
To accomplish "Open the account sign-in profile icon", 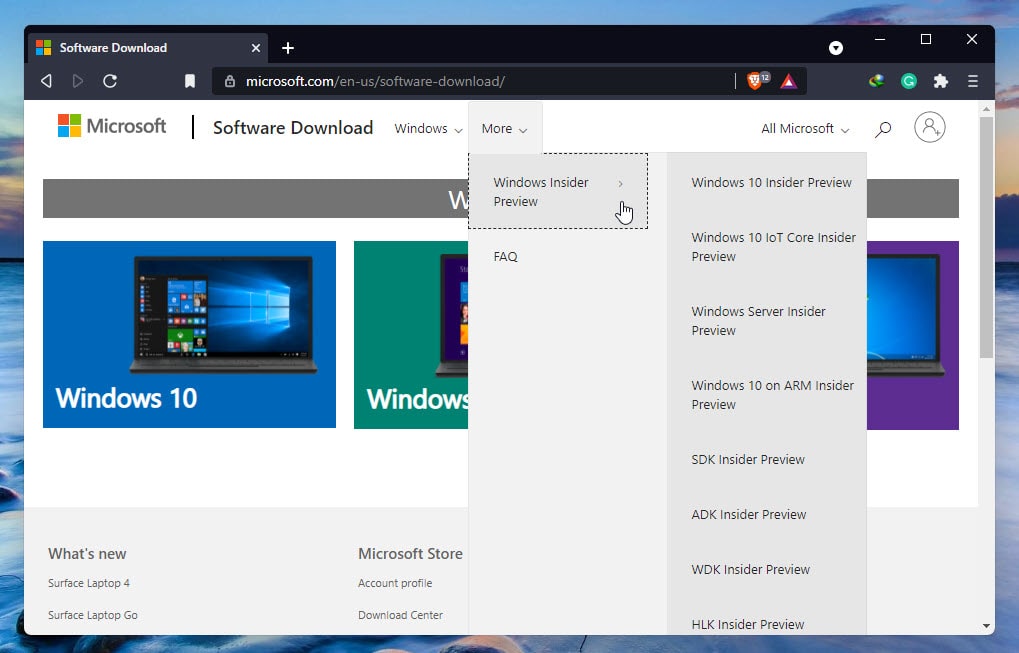I will pyautogui.click(x=929, y=127).
